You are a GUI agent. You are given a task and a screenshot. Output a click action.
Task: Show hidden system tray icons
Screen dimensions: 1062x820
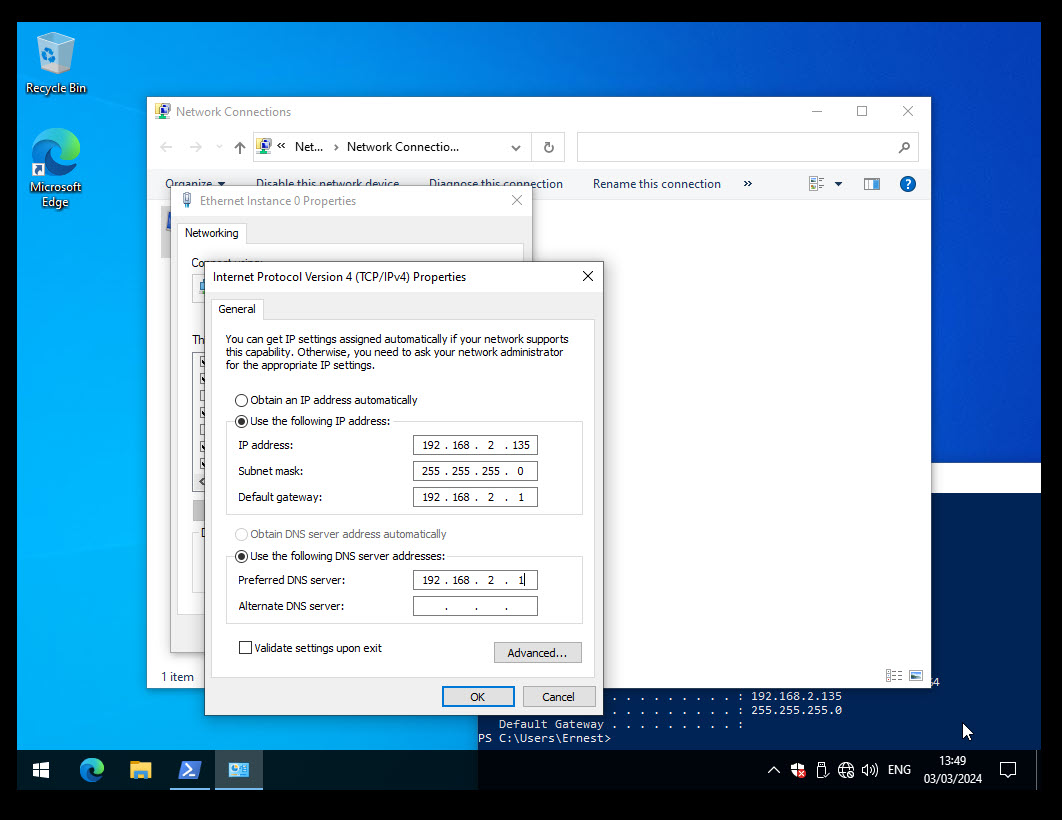pyautogui.click(x=773, y=770)
